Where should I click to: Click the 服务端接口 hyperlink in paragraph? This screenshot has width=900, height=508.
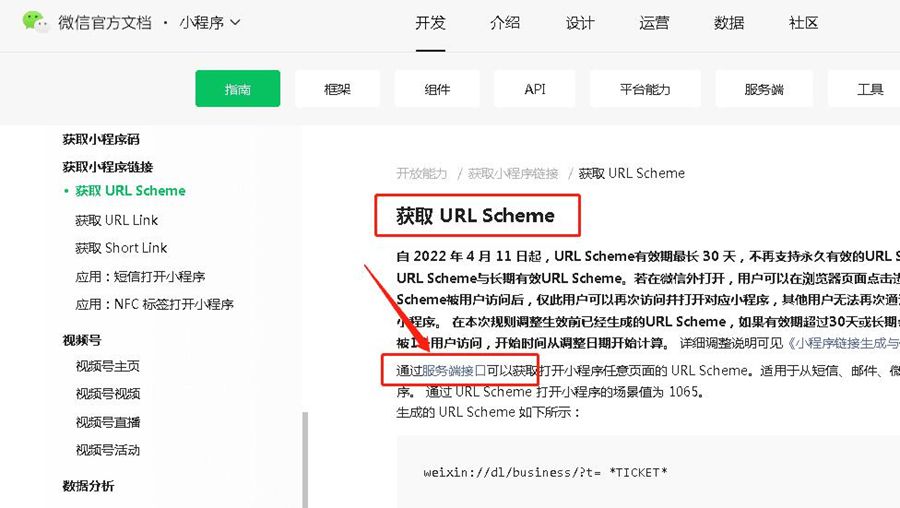coord(453,370)
